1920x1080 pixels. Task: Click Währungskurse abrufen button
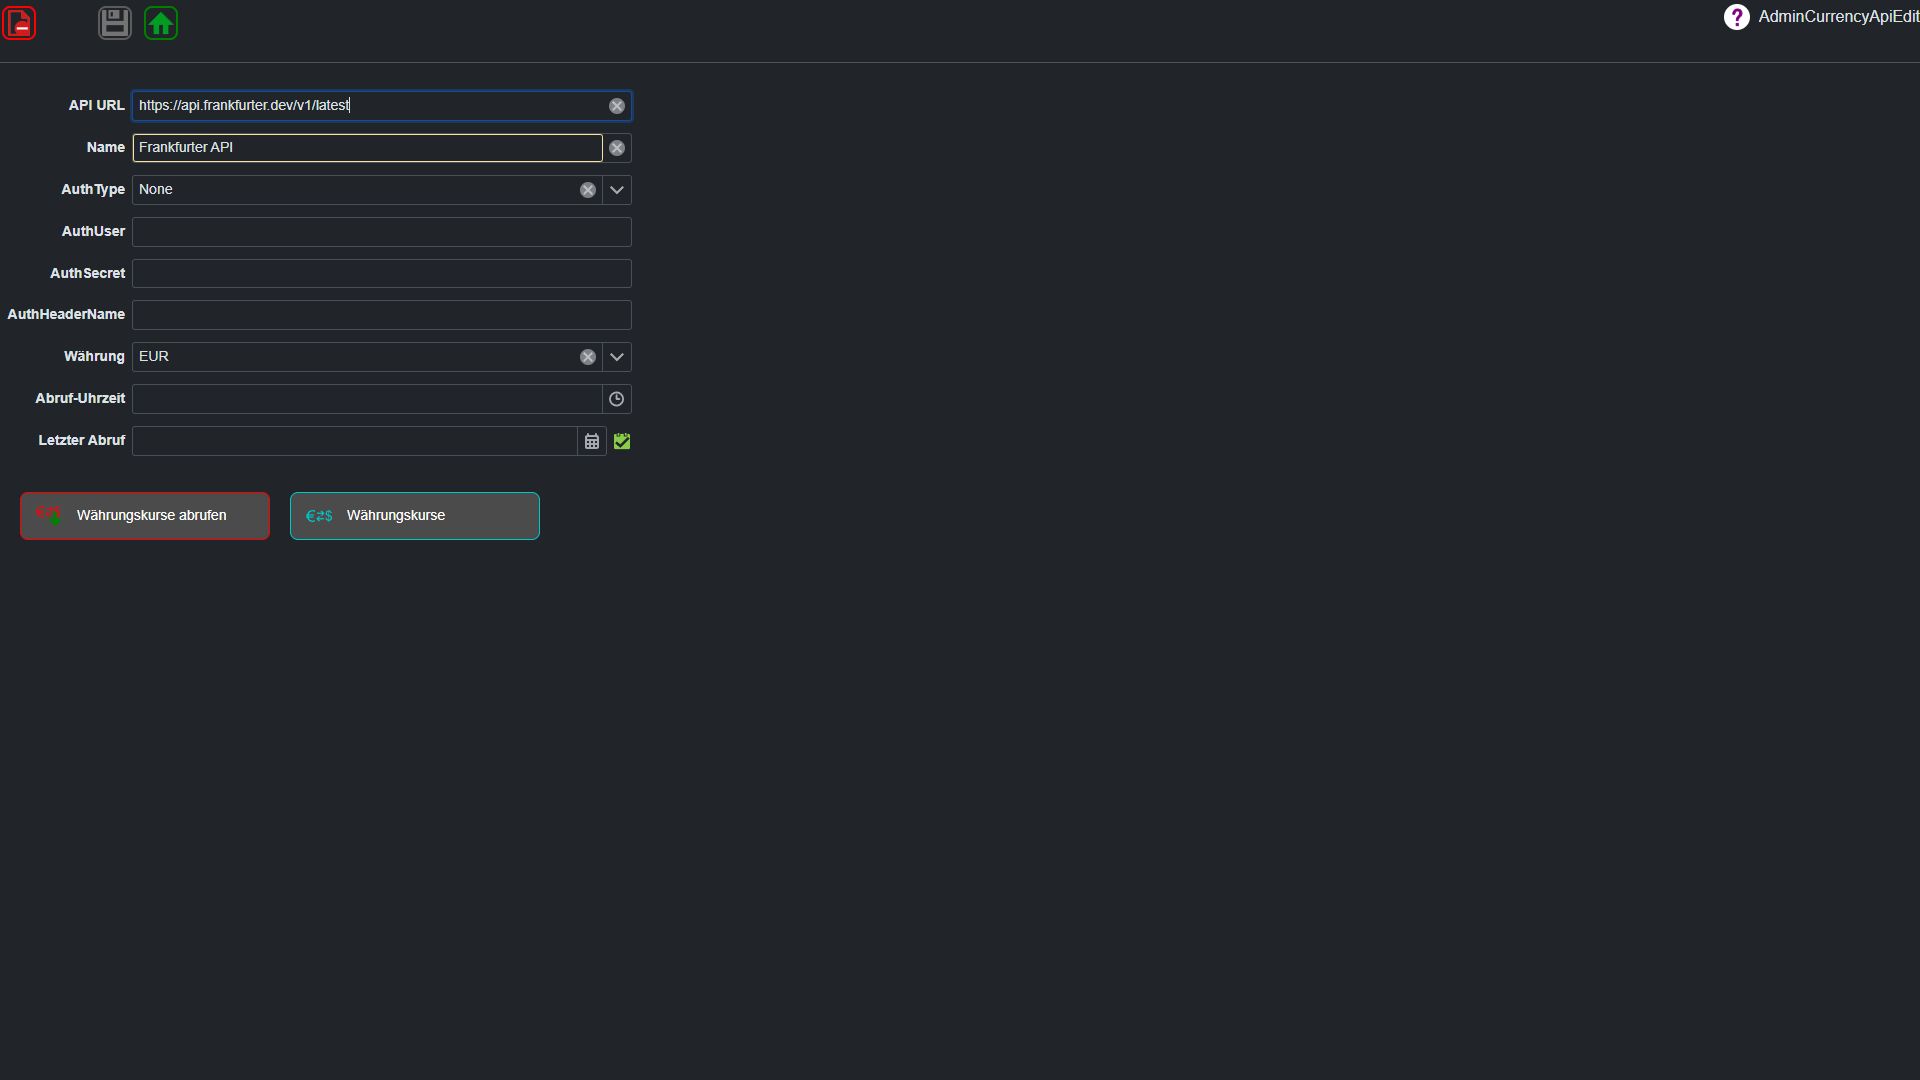pyautogui.click(x=145, y=516)
